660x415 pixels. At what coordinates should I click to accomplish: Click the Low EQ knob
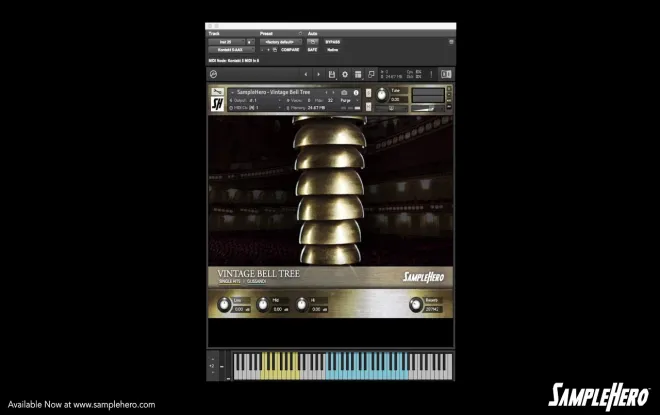(224, 304)
